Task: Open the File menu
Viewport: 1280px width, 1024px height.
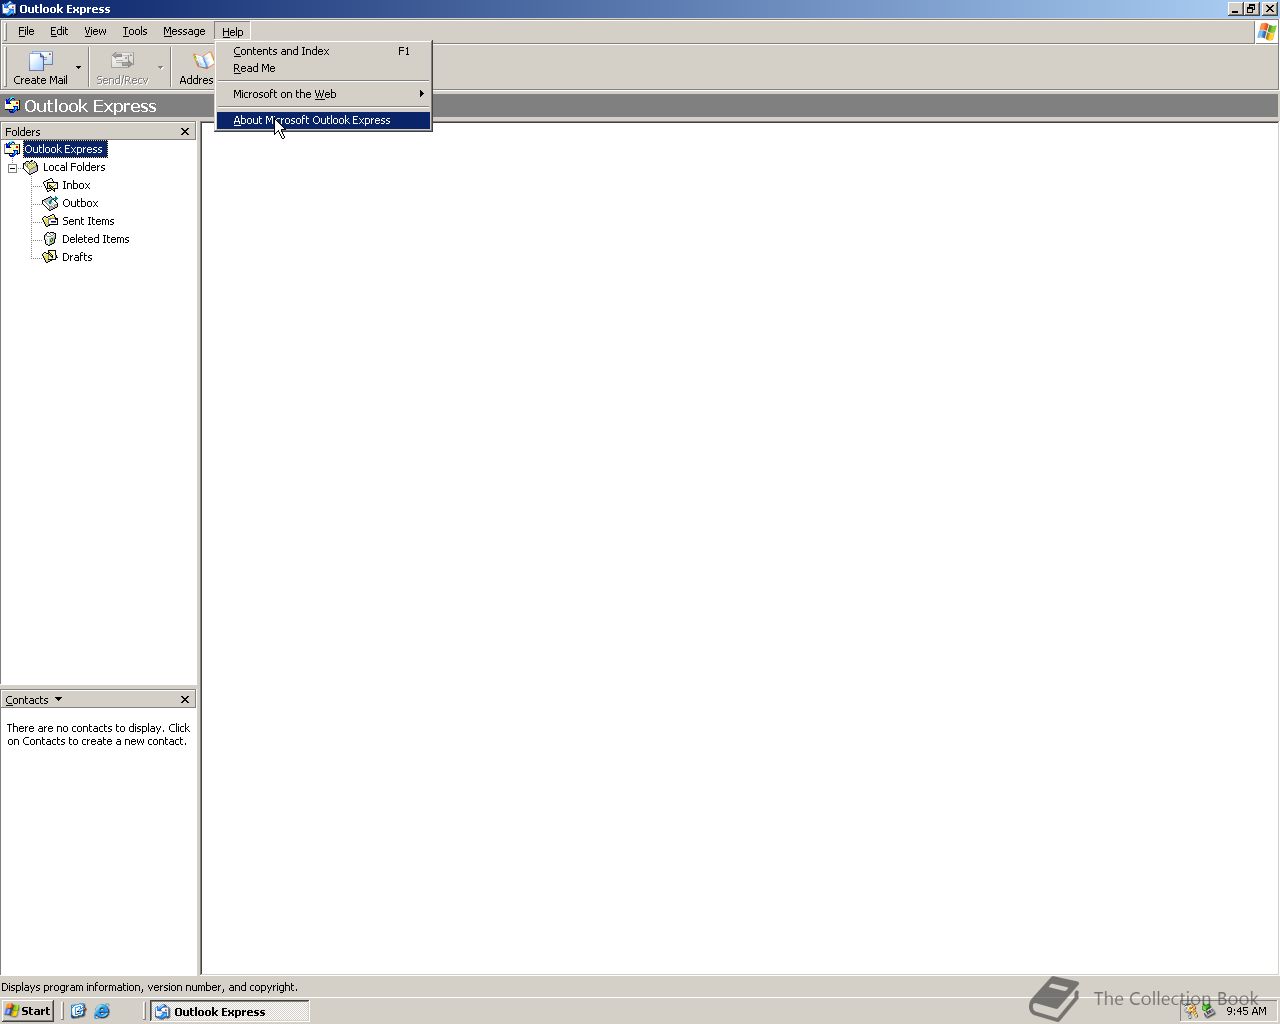Action: [x=26, y=31]
